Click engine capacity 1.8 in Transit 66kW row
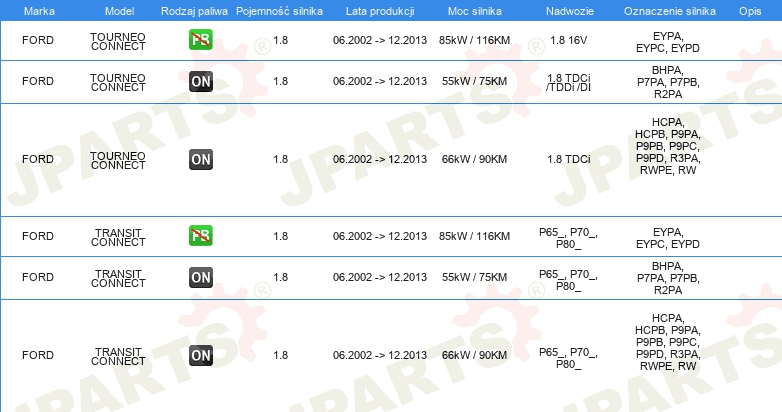This screenshot has width=782, height=412. [281, 356]
